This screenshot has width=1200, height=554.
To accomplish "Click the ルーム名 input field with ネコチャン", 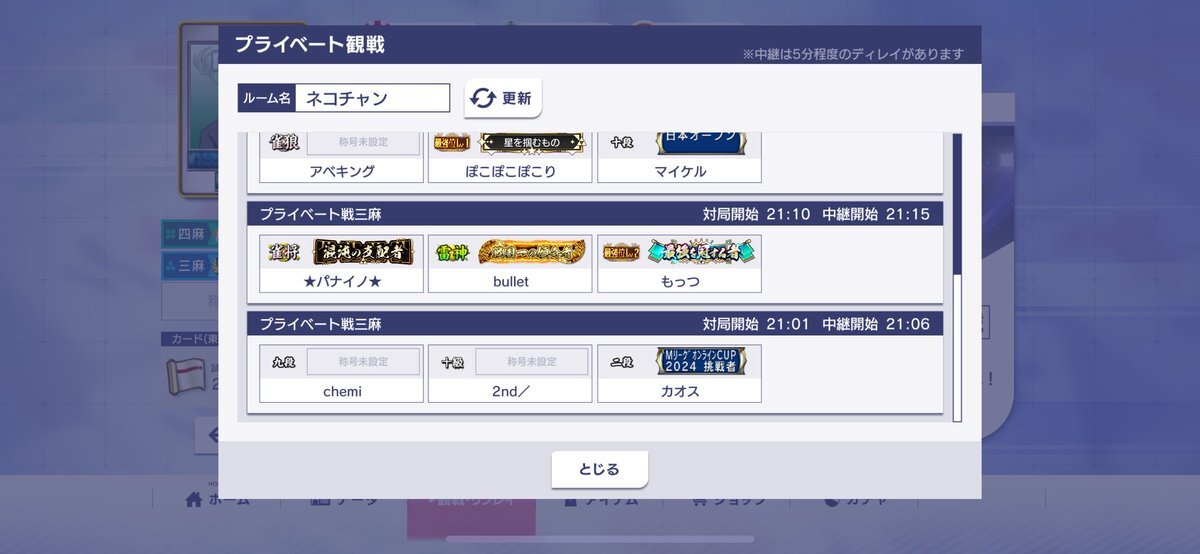I will coord(373,98).
